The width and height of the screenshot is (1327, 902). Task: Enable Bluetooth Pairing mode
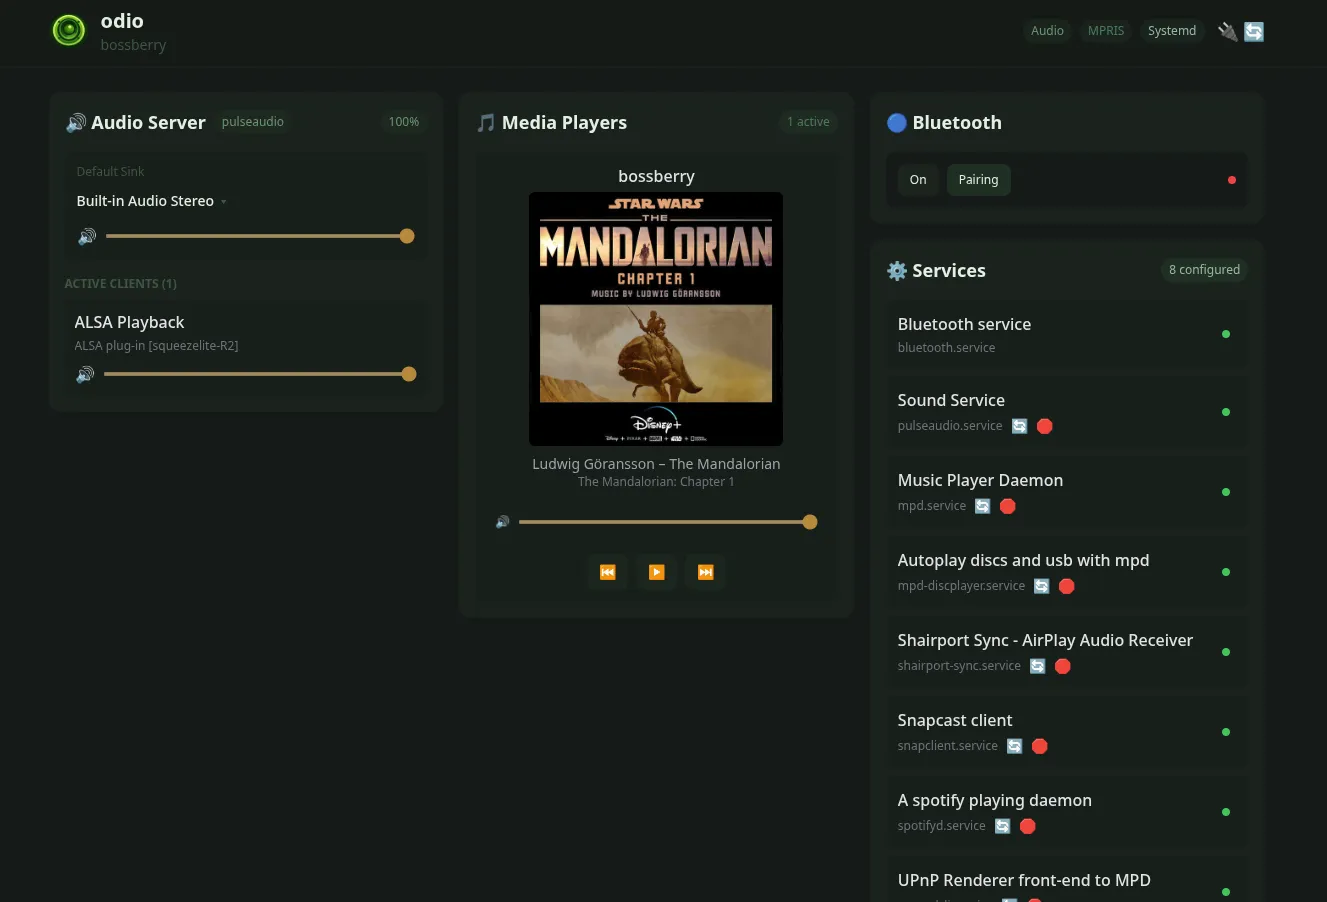tap(978, 179)
